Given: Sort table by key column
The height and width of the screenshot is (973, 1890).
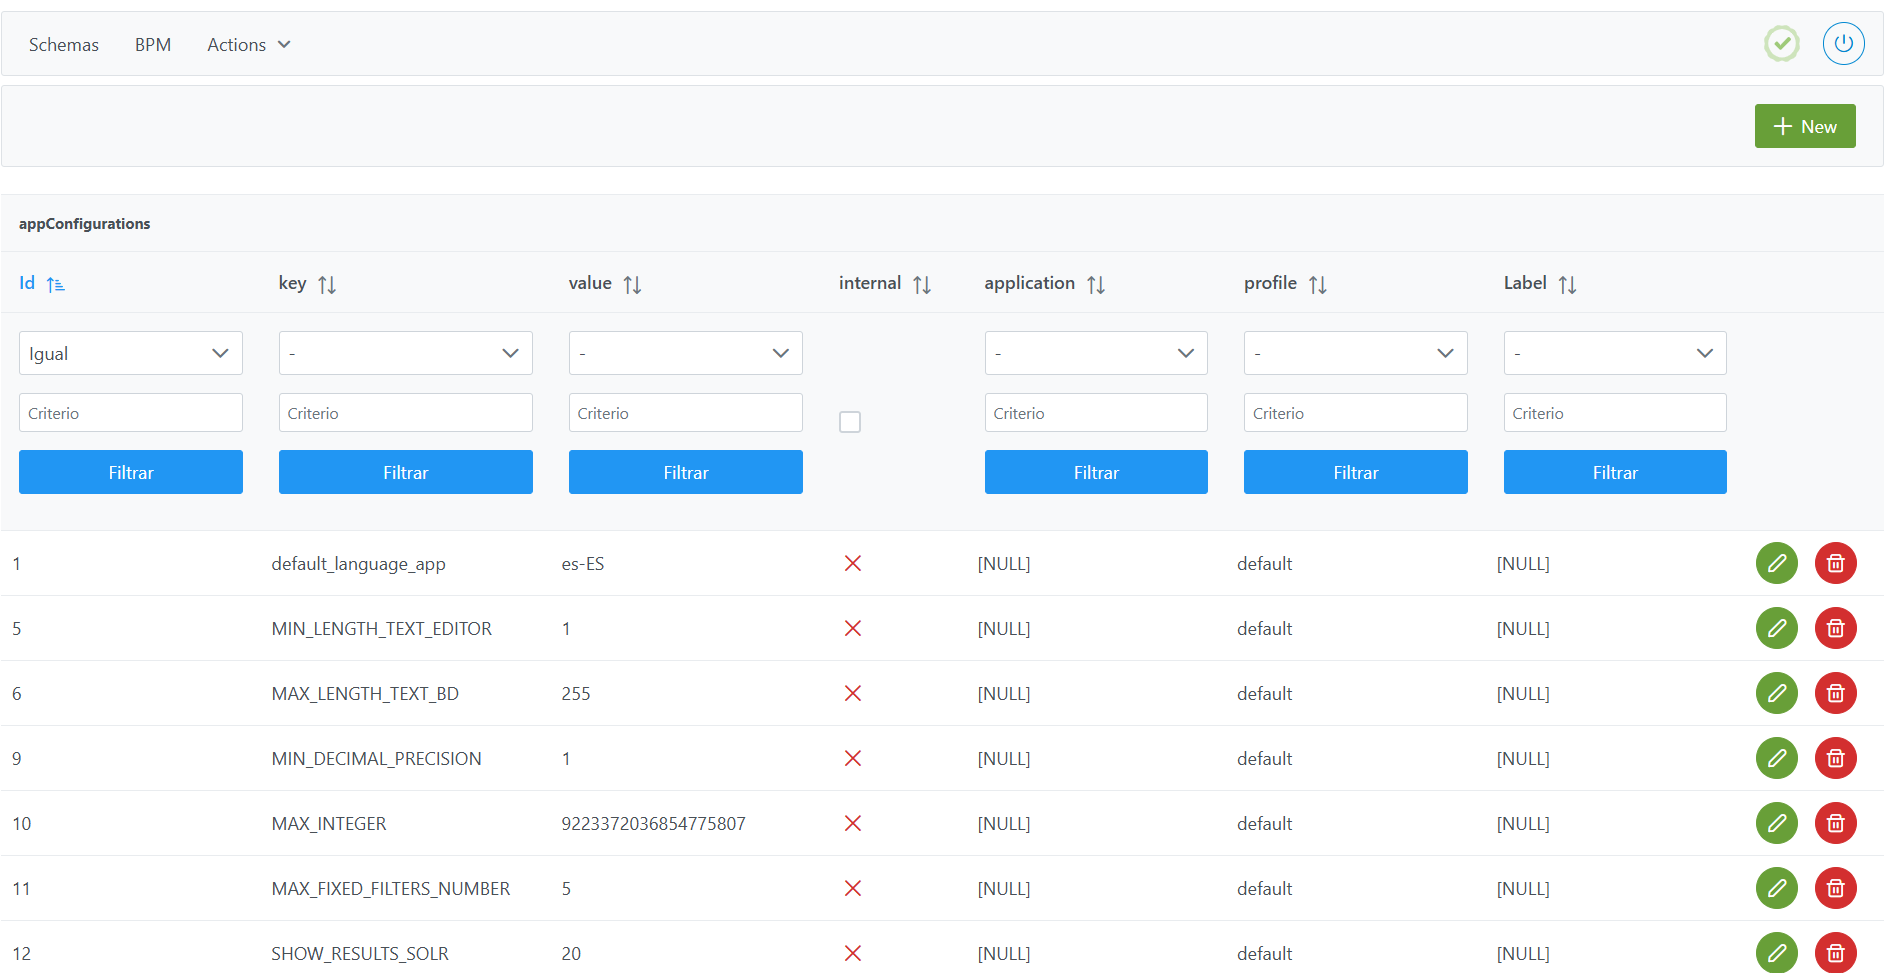Looking at the screenshot, I should coord(327,285).
